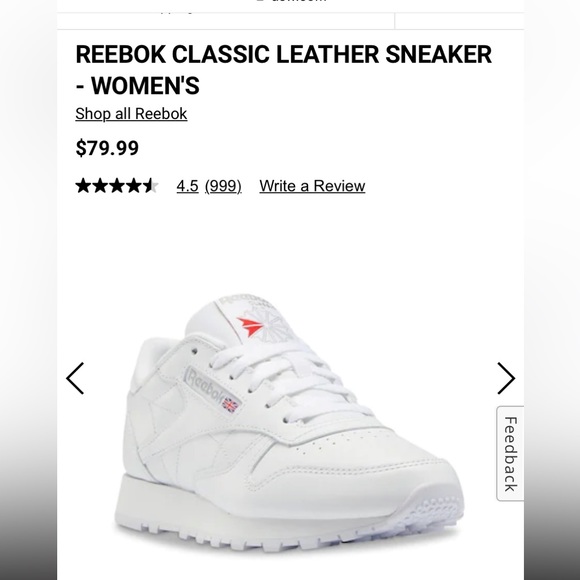Viewport: 580px width, 580px height.
Task: Click the half-filled fifth rating star
Action: point(150,186)
